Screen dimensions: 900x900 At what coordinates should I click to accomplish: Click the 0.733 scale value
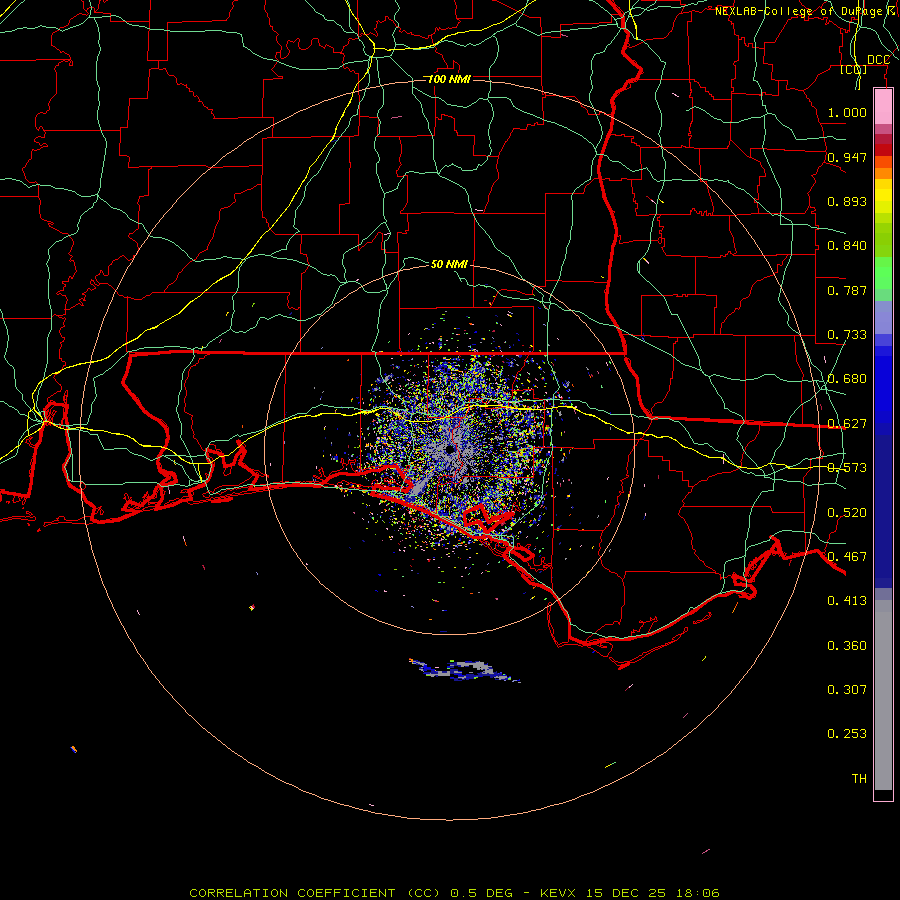click(847, 335)
